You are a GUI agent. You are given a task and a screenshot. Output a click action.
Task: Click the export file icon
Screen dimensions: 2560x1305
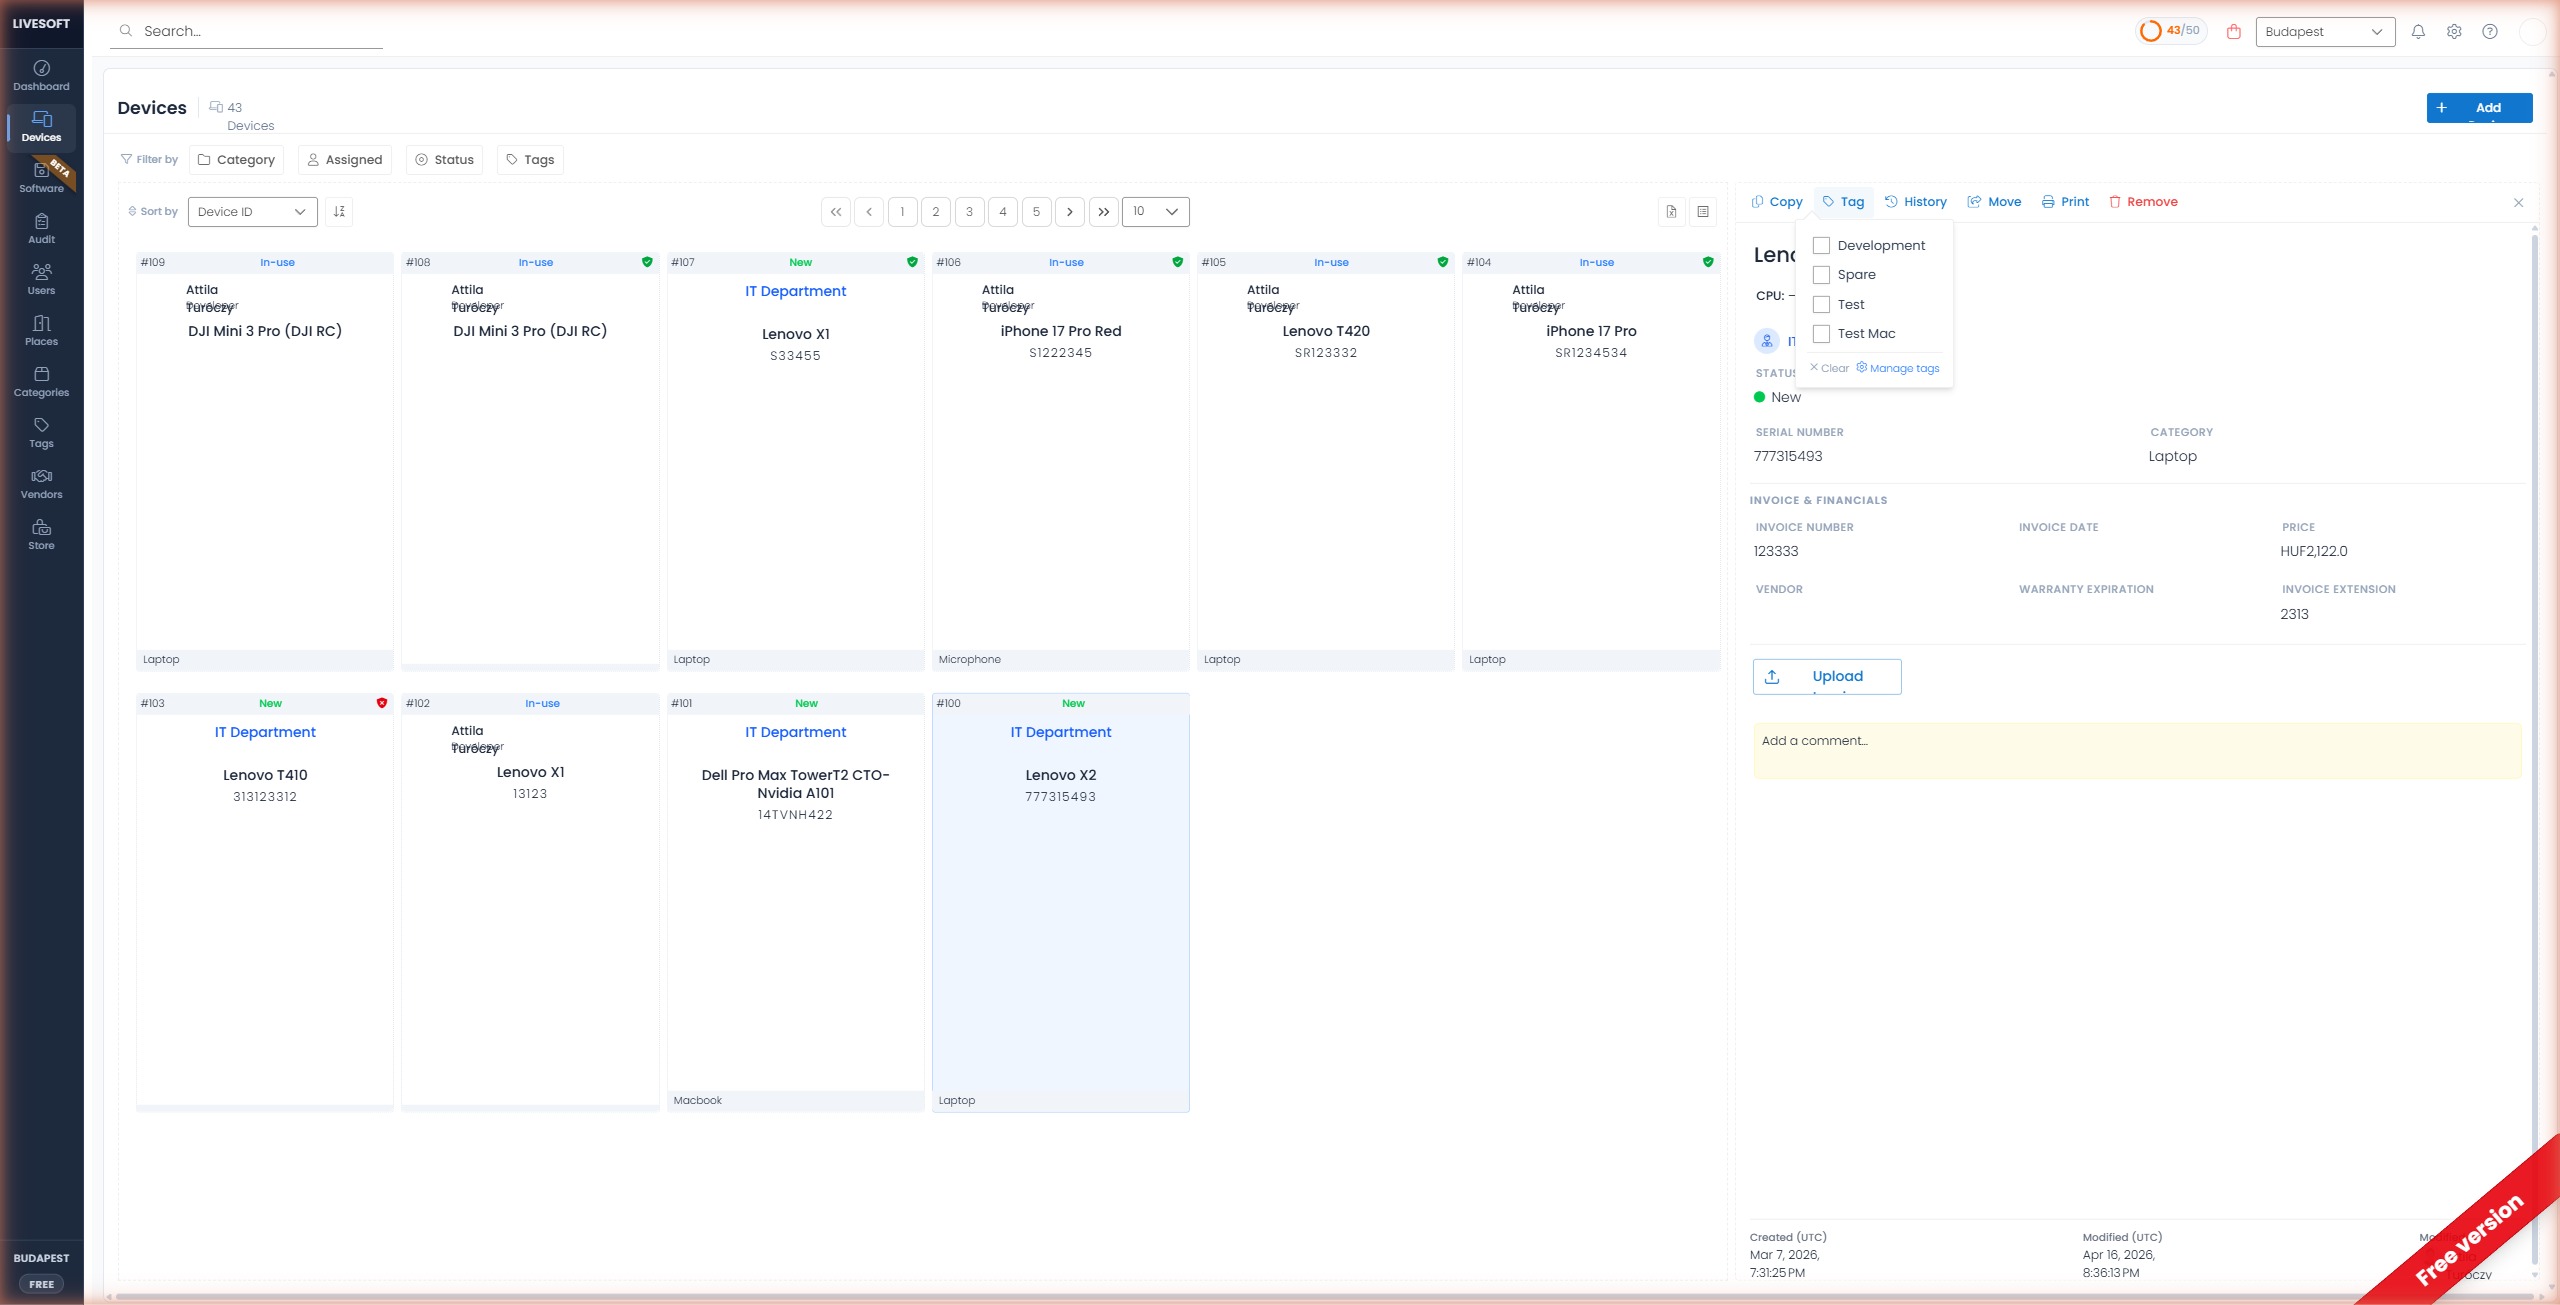point(1671,211)
